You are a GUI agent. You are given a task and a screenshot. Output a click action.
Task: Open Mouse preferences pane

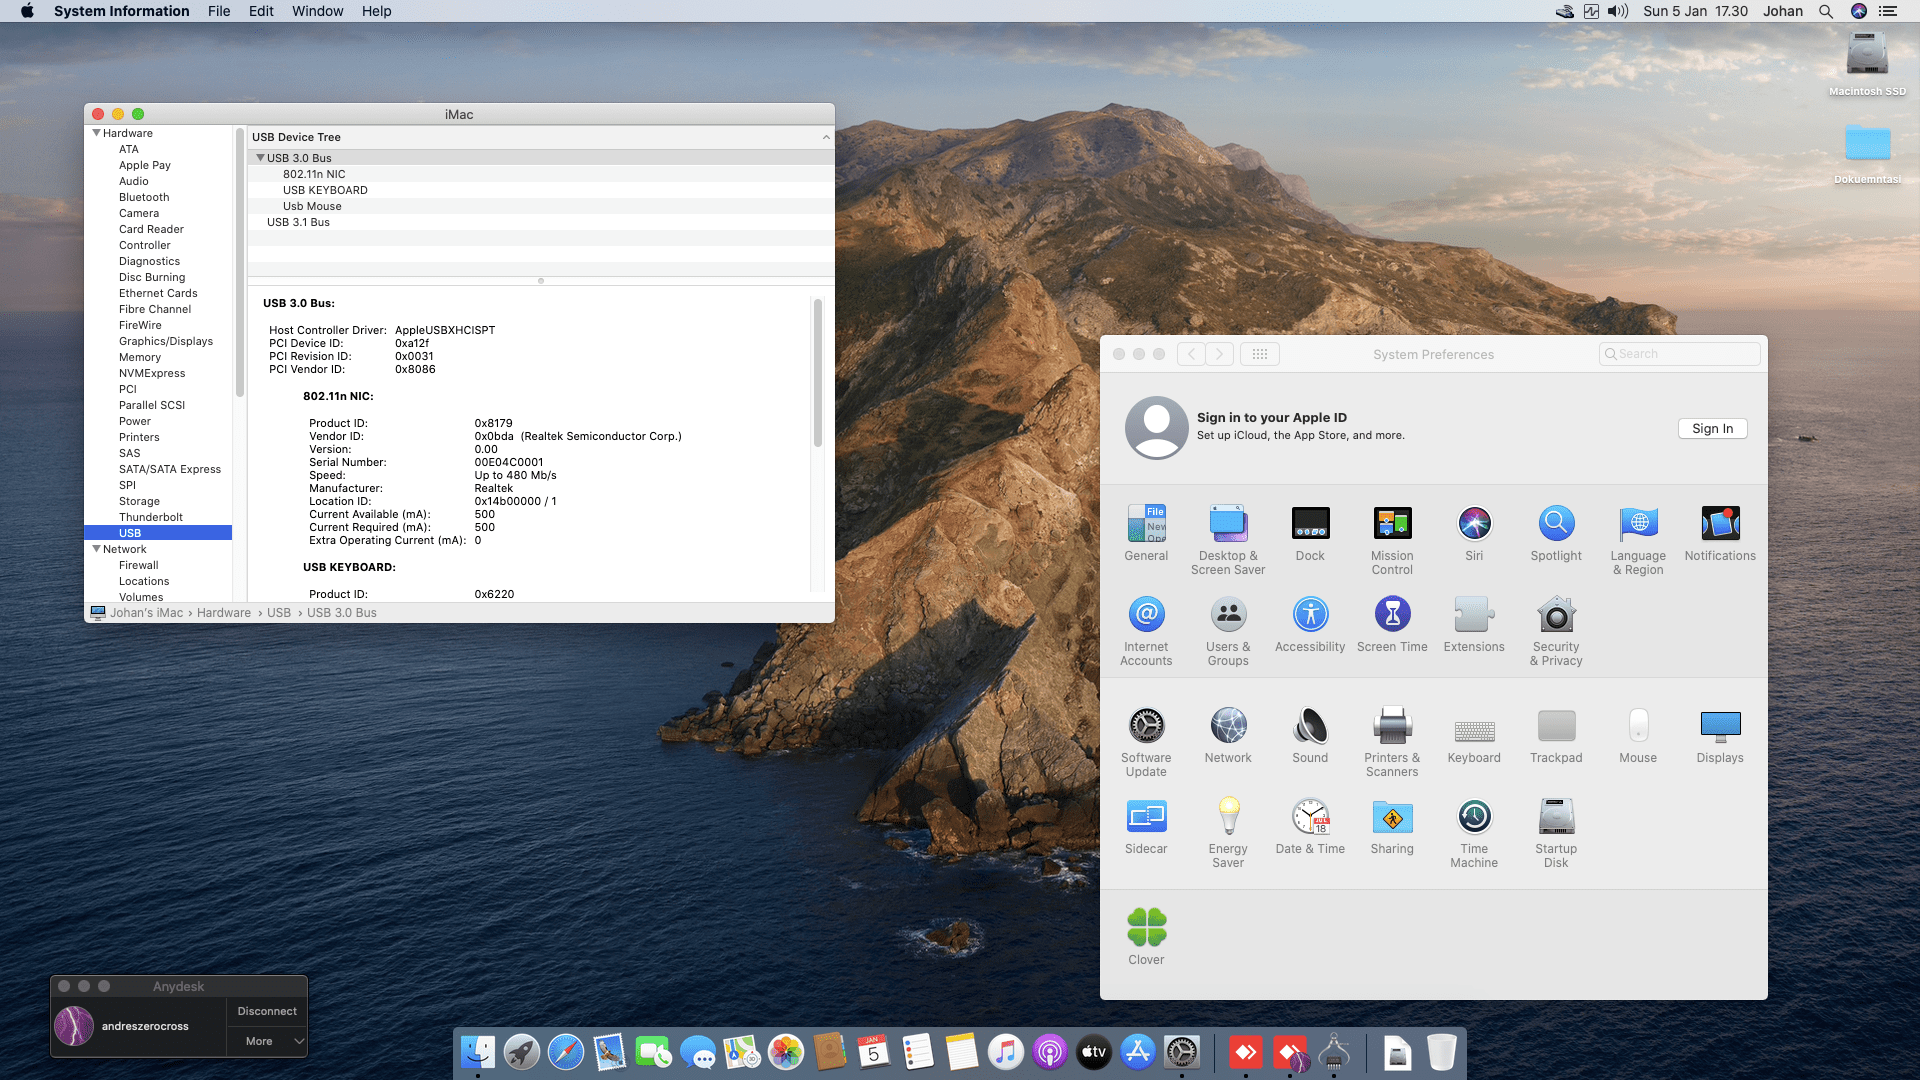coord(1638,735)
